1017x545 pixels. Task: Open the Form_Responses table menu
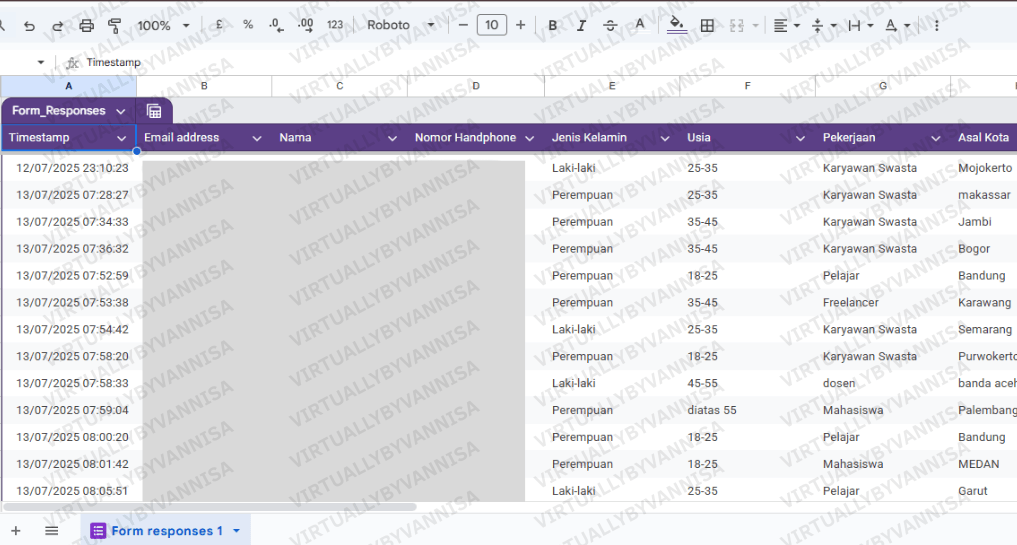pos(120,111)
